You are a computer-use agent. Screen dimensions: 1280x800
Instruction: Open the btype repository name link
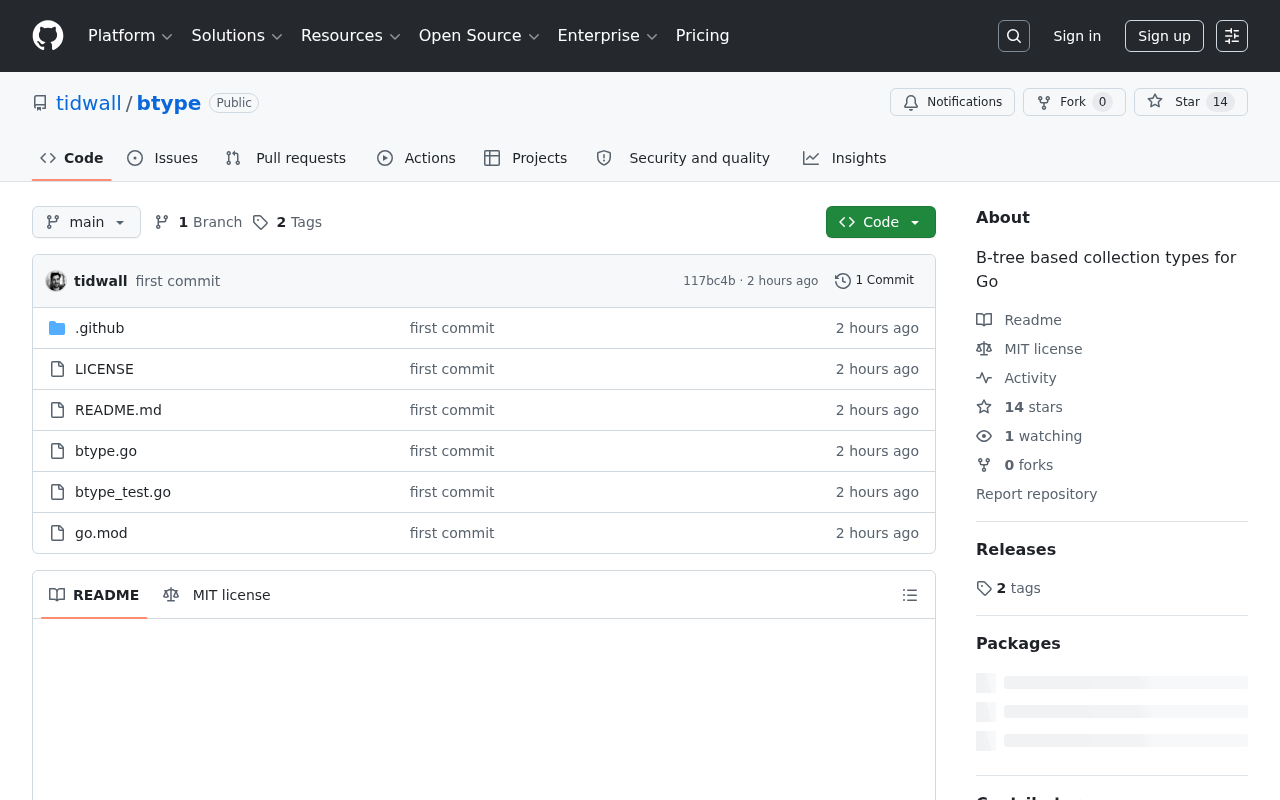[169, 103]
